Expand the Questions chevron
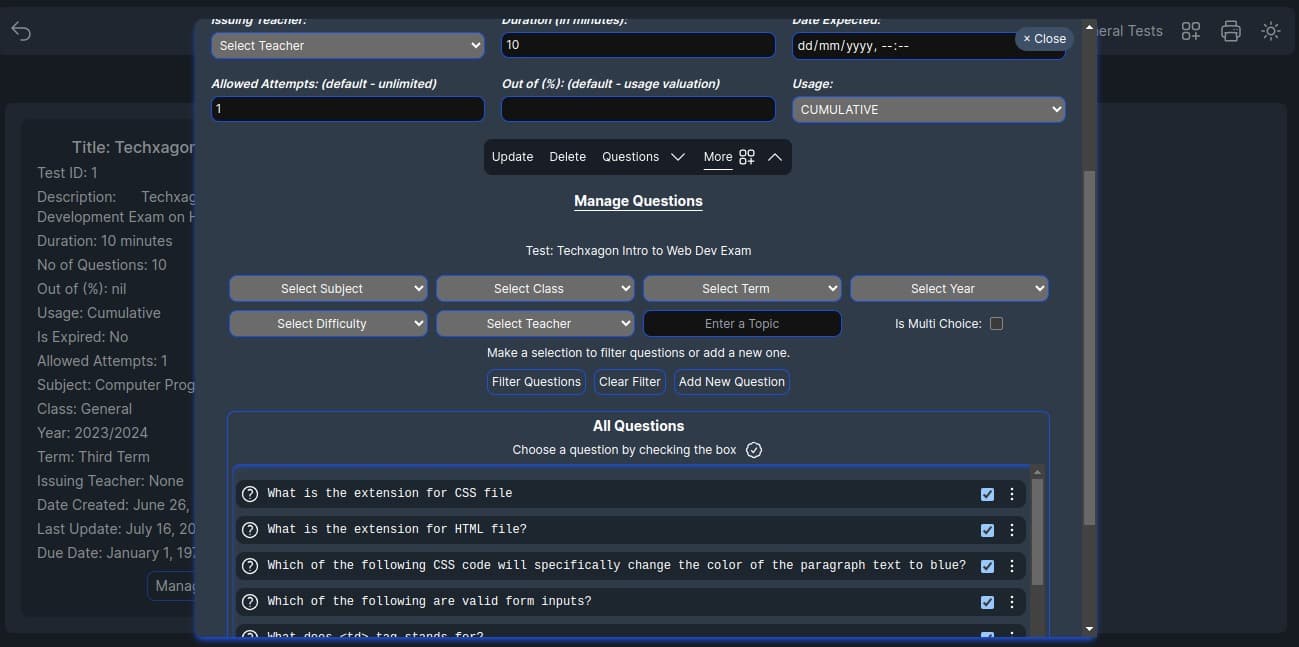Screen dimensions: 1299x647 (678, 157)
